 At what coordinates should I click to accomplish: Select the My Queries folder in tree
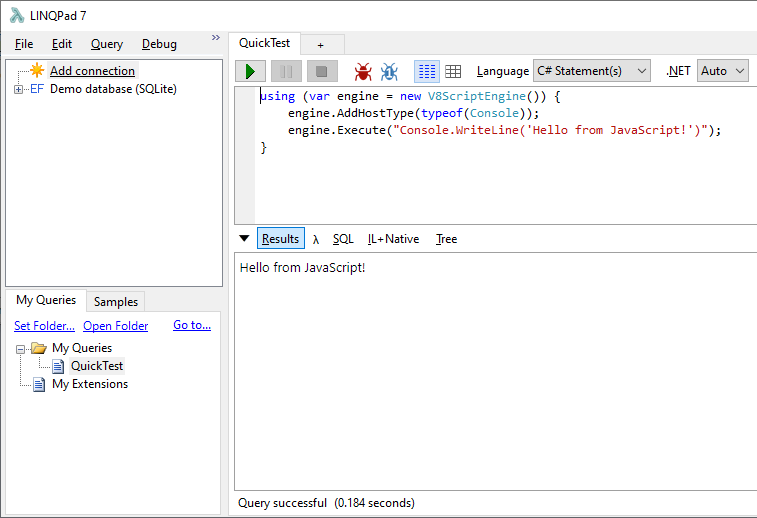click(82, 348)
